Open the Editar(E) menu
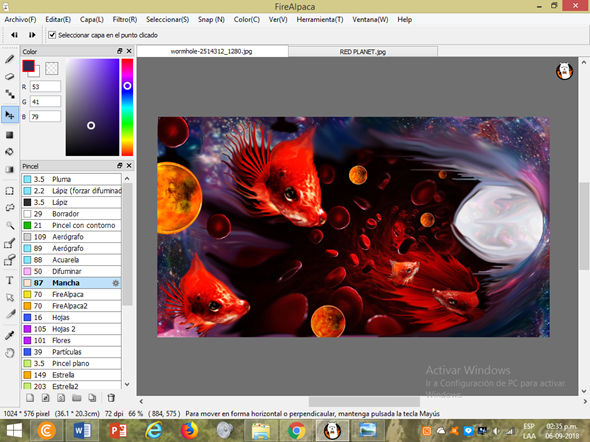 coord(58,20)
